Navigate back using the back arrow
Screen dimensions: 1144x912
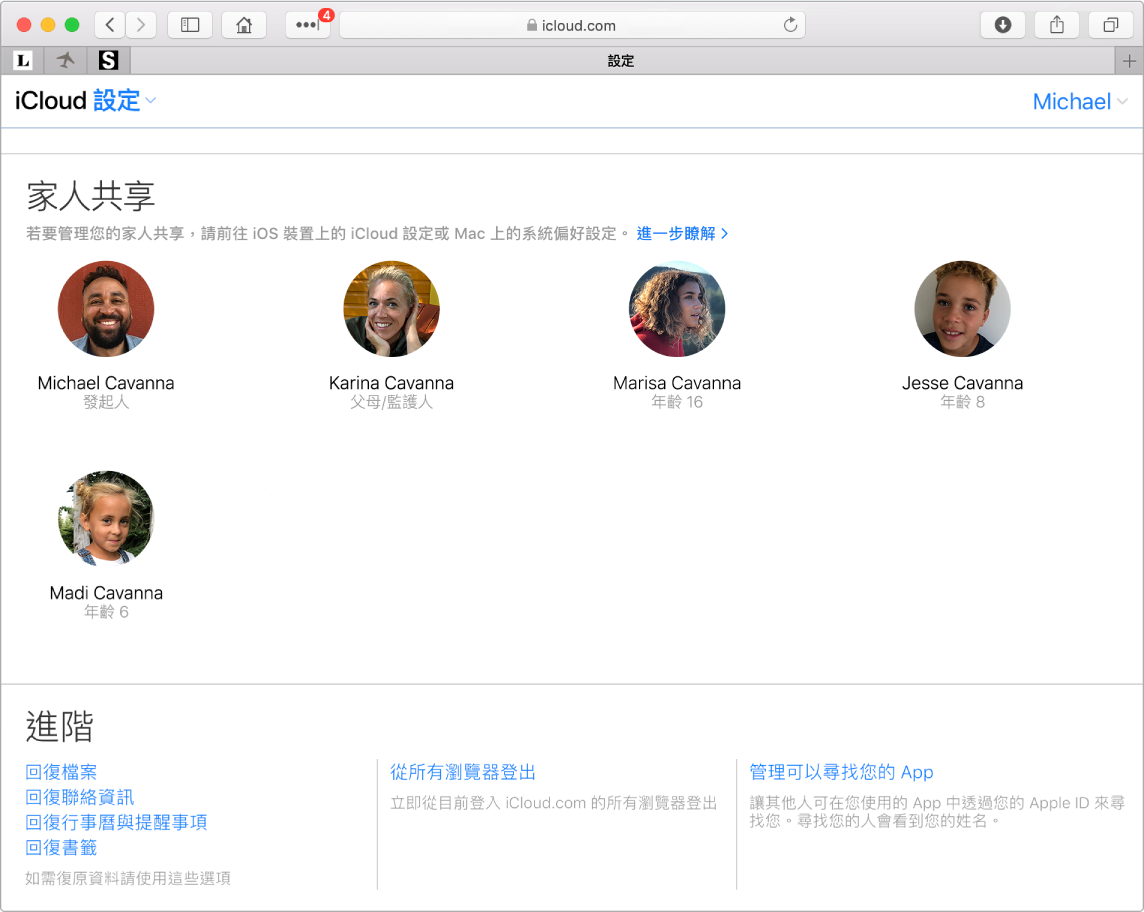pyautogui.click(x=109, y=24)
